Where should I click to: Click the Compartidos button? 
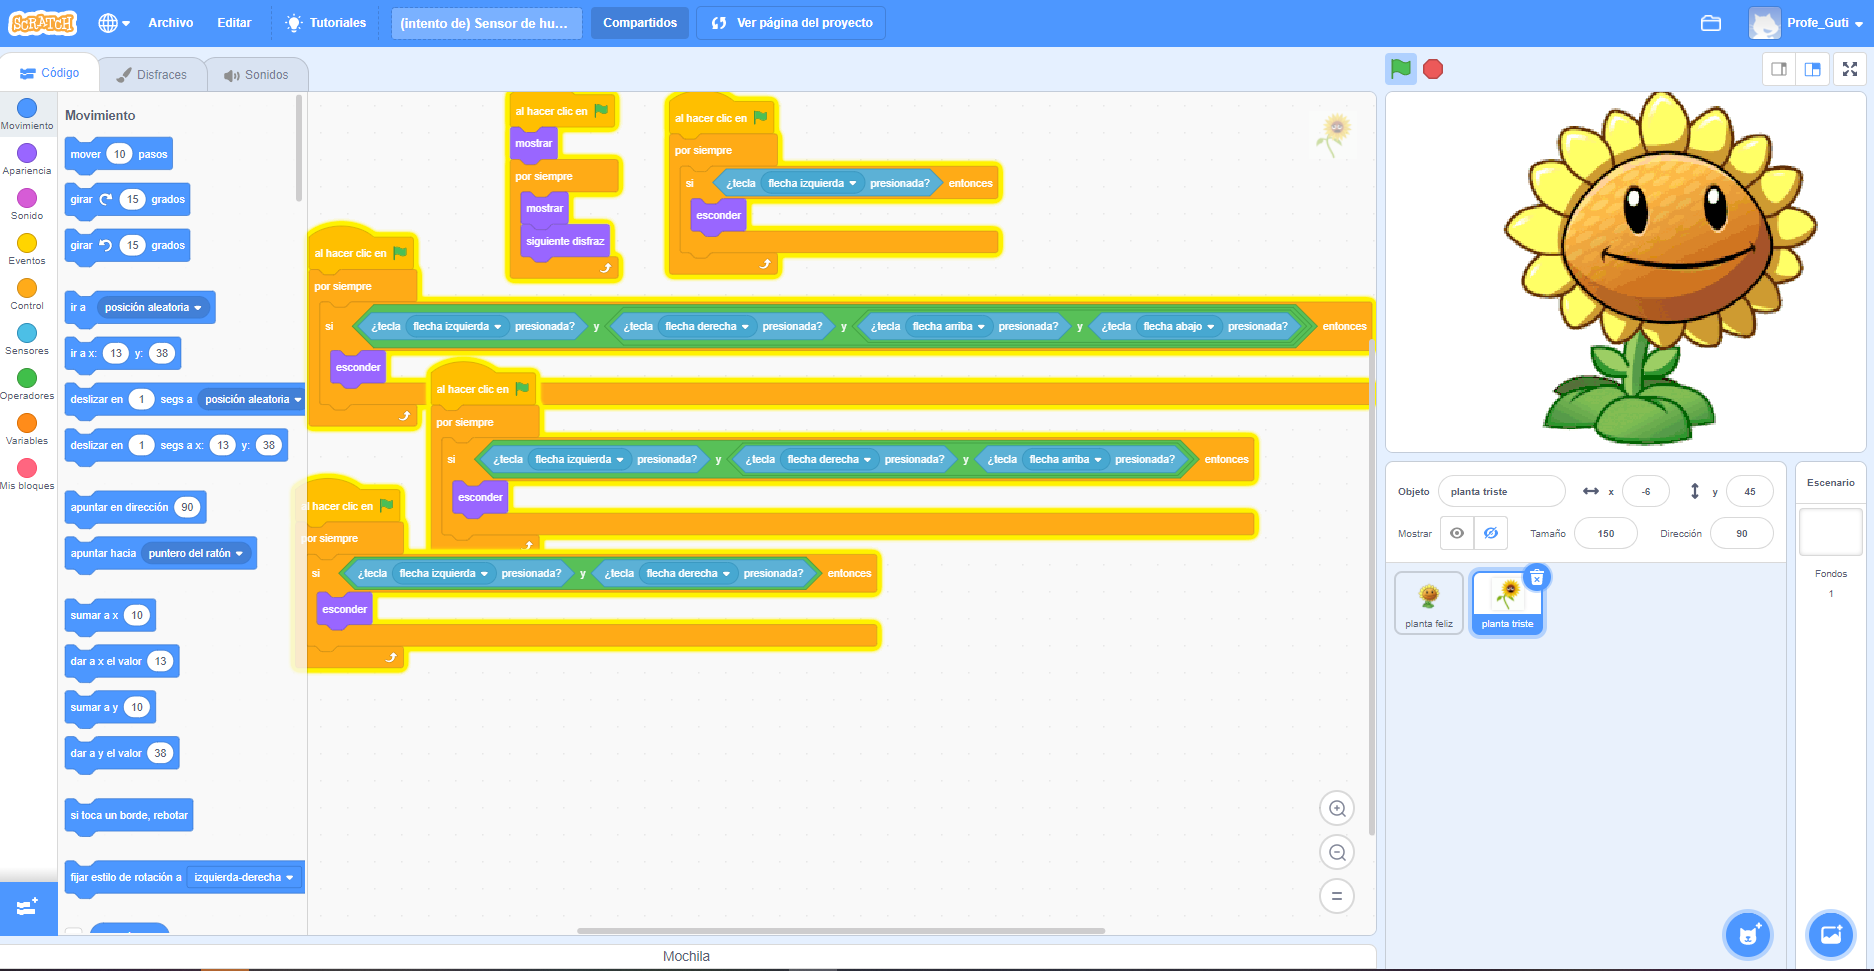(x=640, y=23)
